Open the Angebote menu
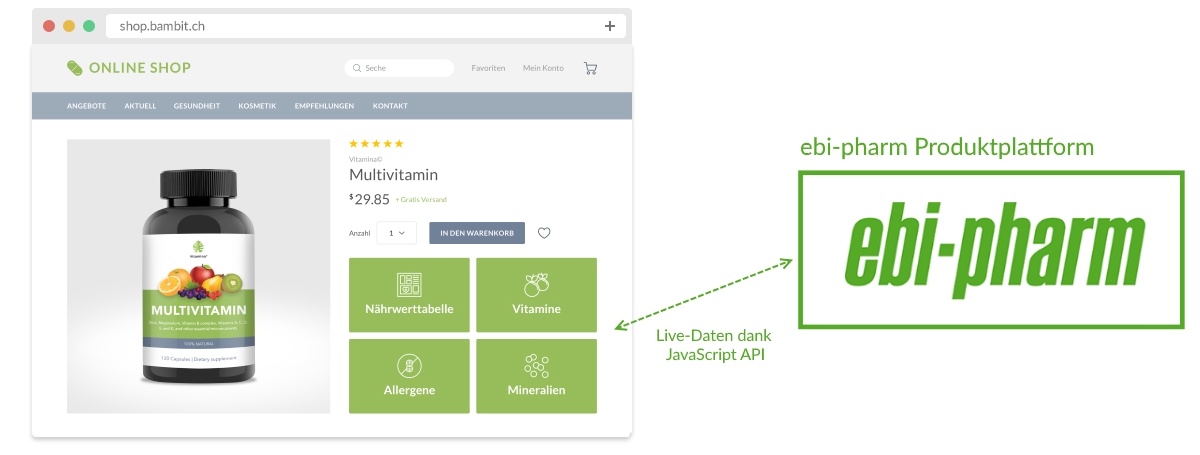The width and height of the screenshot is (1200, 455). click(87, 106)
